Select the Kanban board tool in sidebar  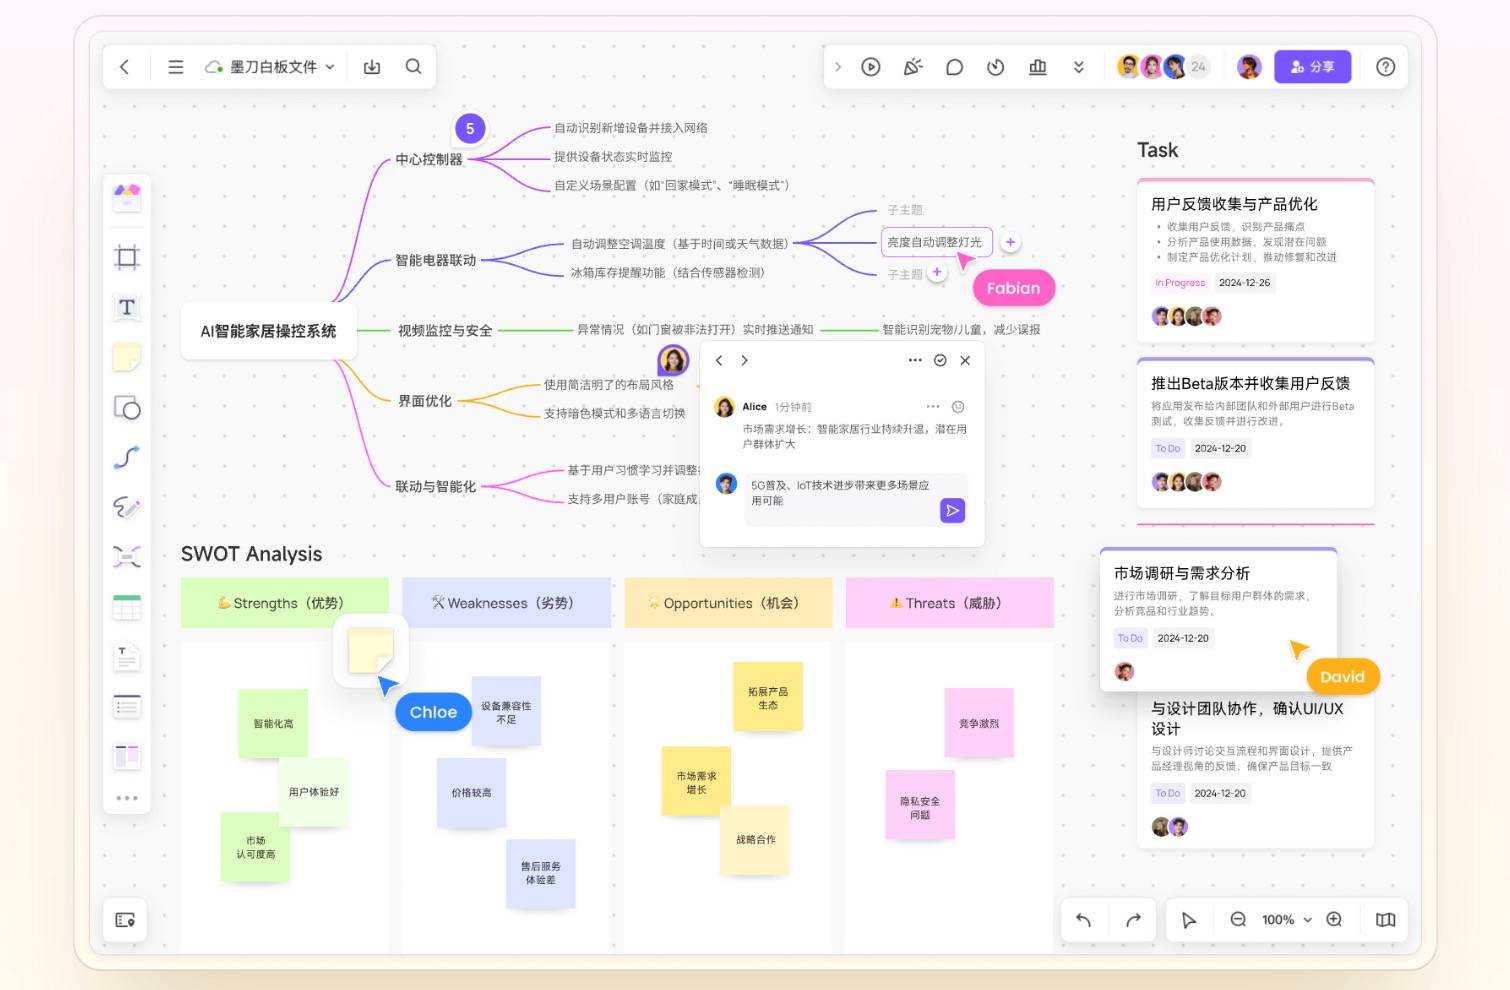pos(127,756)
